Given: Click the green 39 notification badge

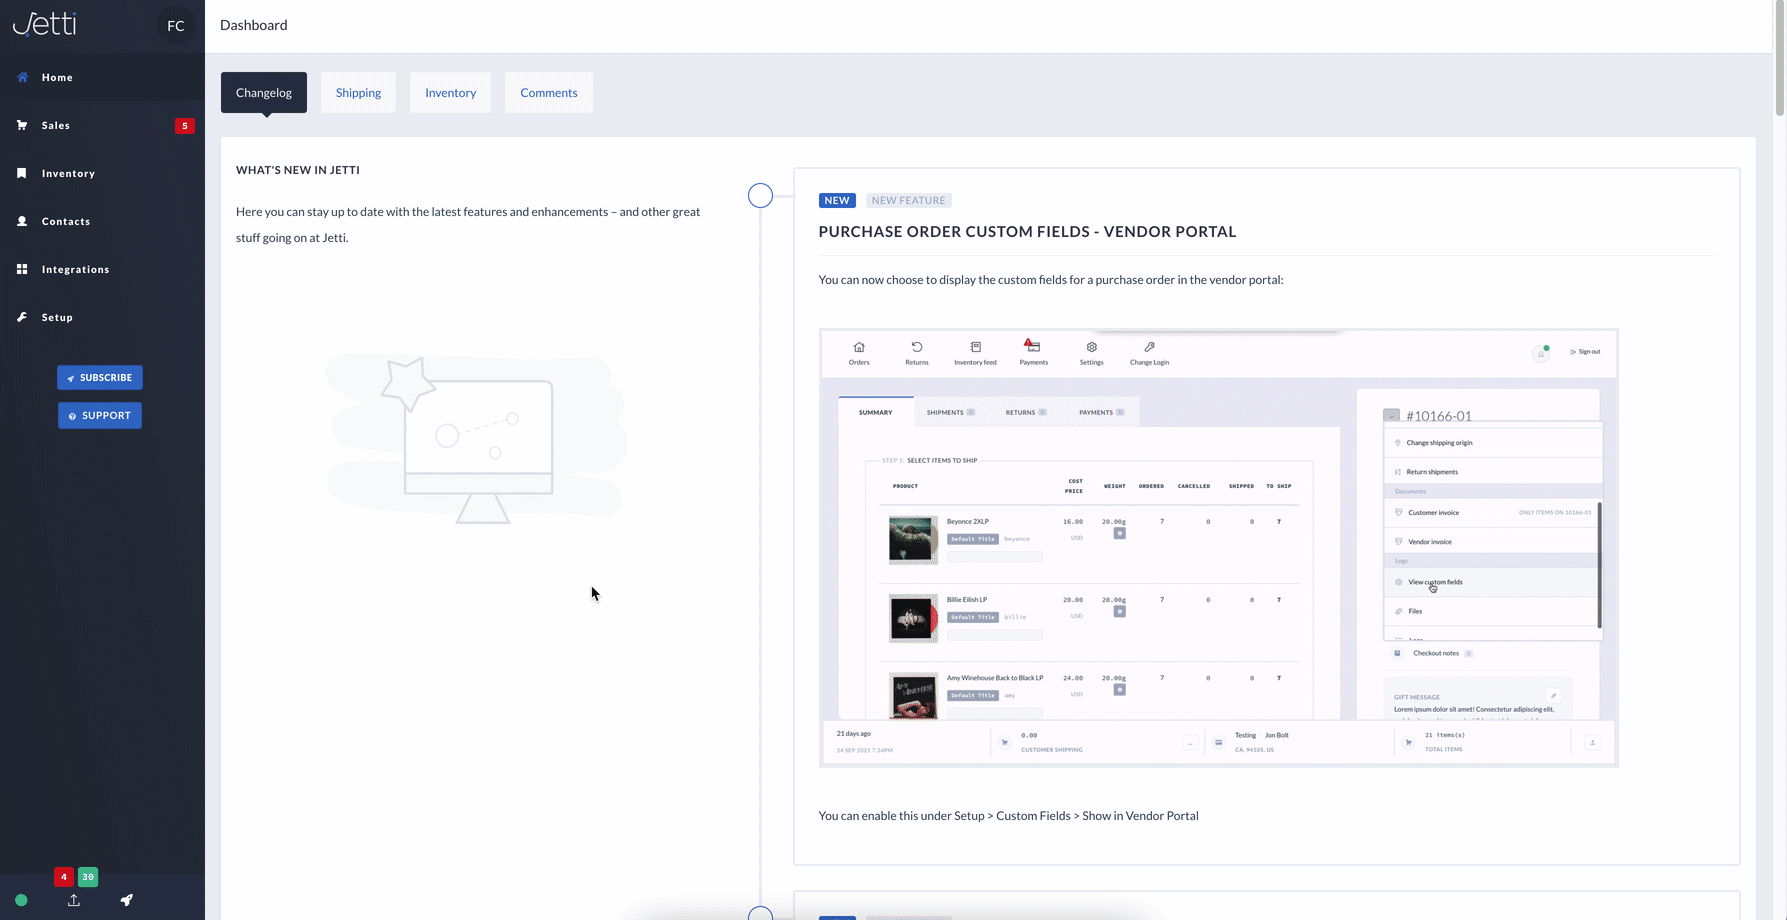Looking at the screenshot, I should click(88, 877).
